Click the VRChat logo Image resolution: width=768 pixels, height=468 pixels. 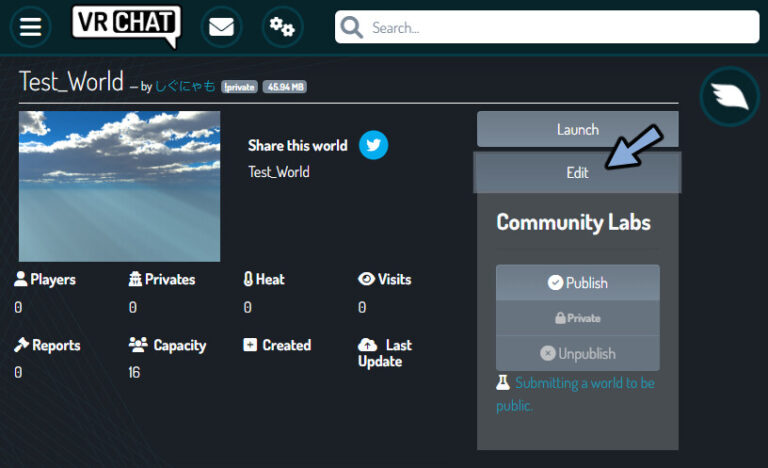(x=126, y=26)
